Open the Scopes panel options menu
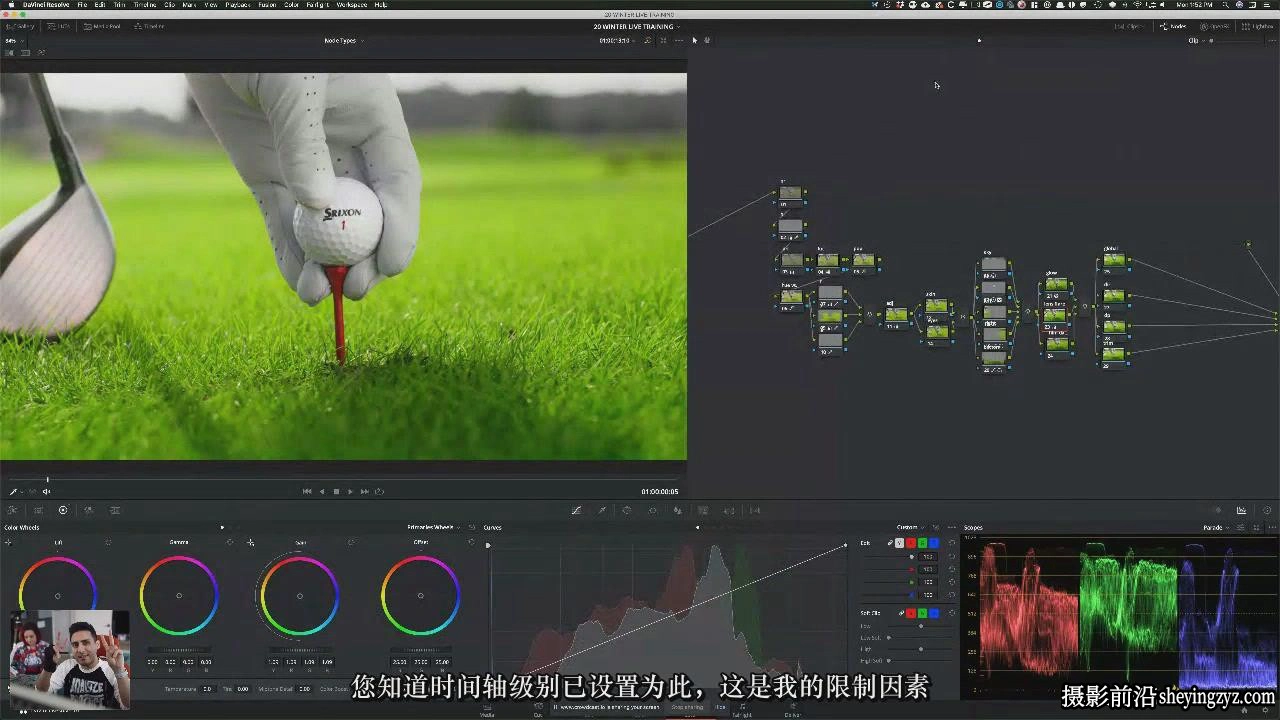This screenshot has height=720, width=1280. (x=1271, y=527)
